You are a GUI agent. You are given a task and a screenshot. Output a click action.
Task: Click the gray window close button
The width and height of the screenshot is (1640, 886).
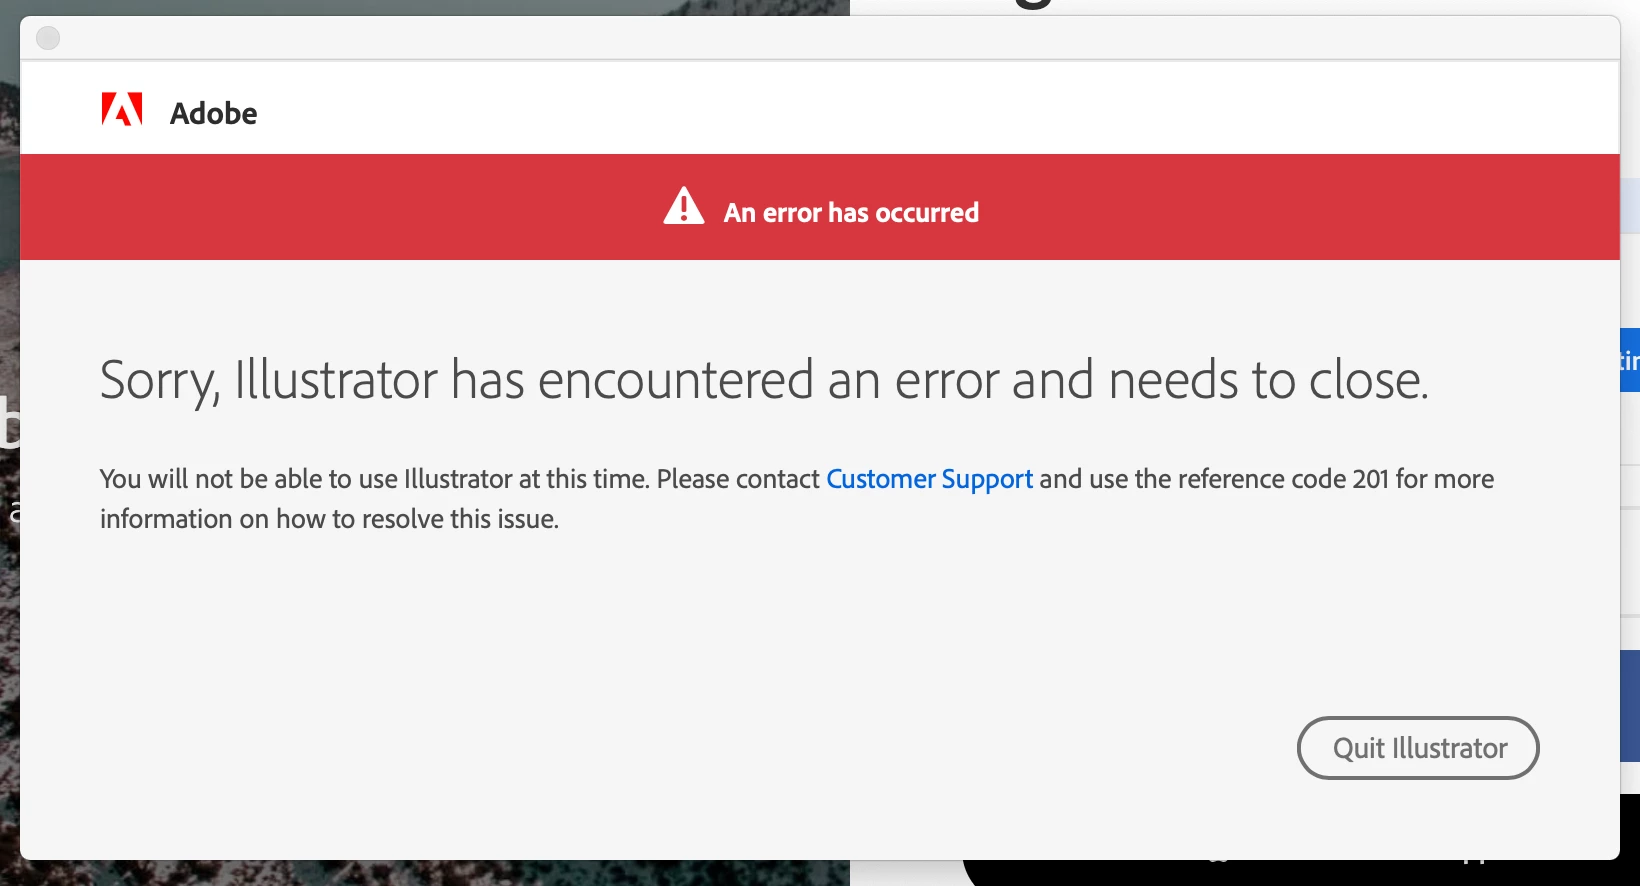point(48,38)
